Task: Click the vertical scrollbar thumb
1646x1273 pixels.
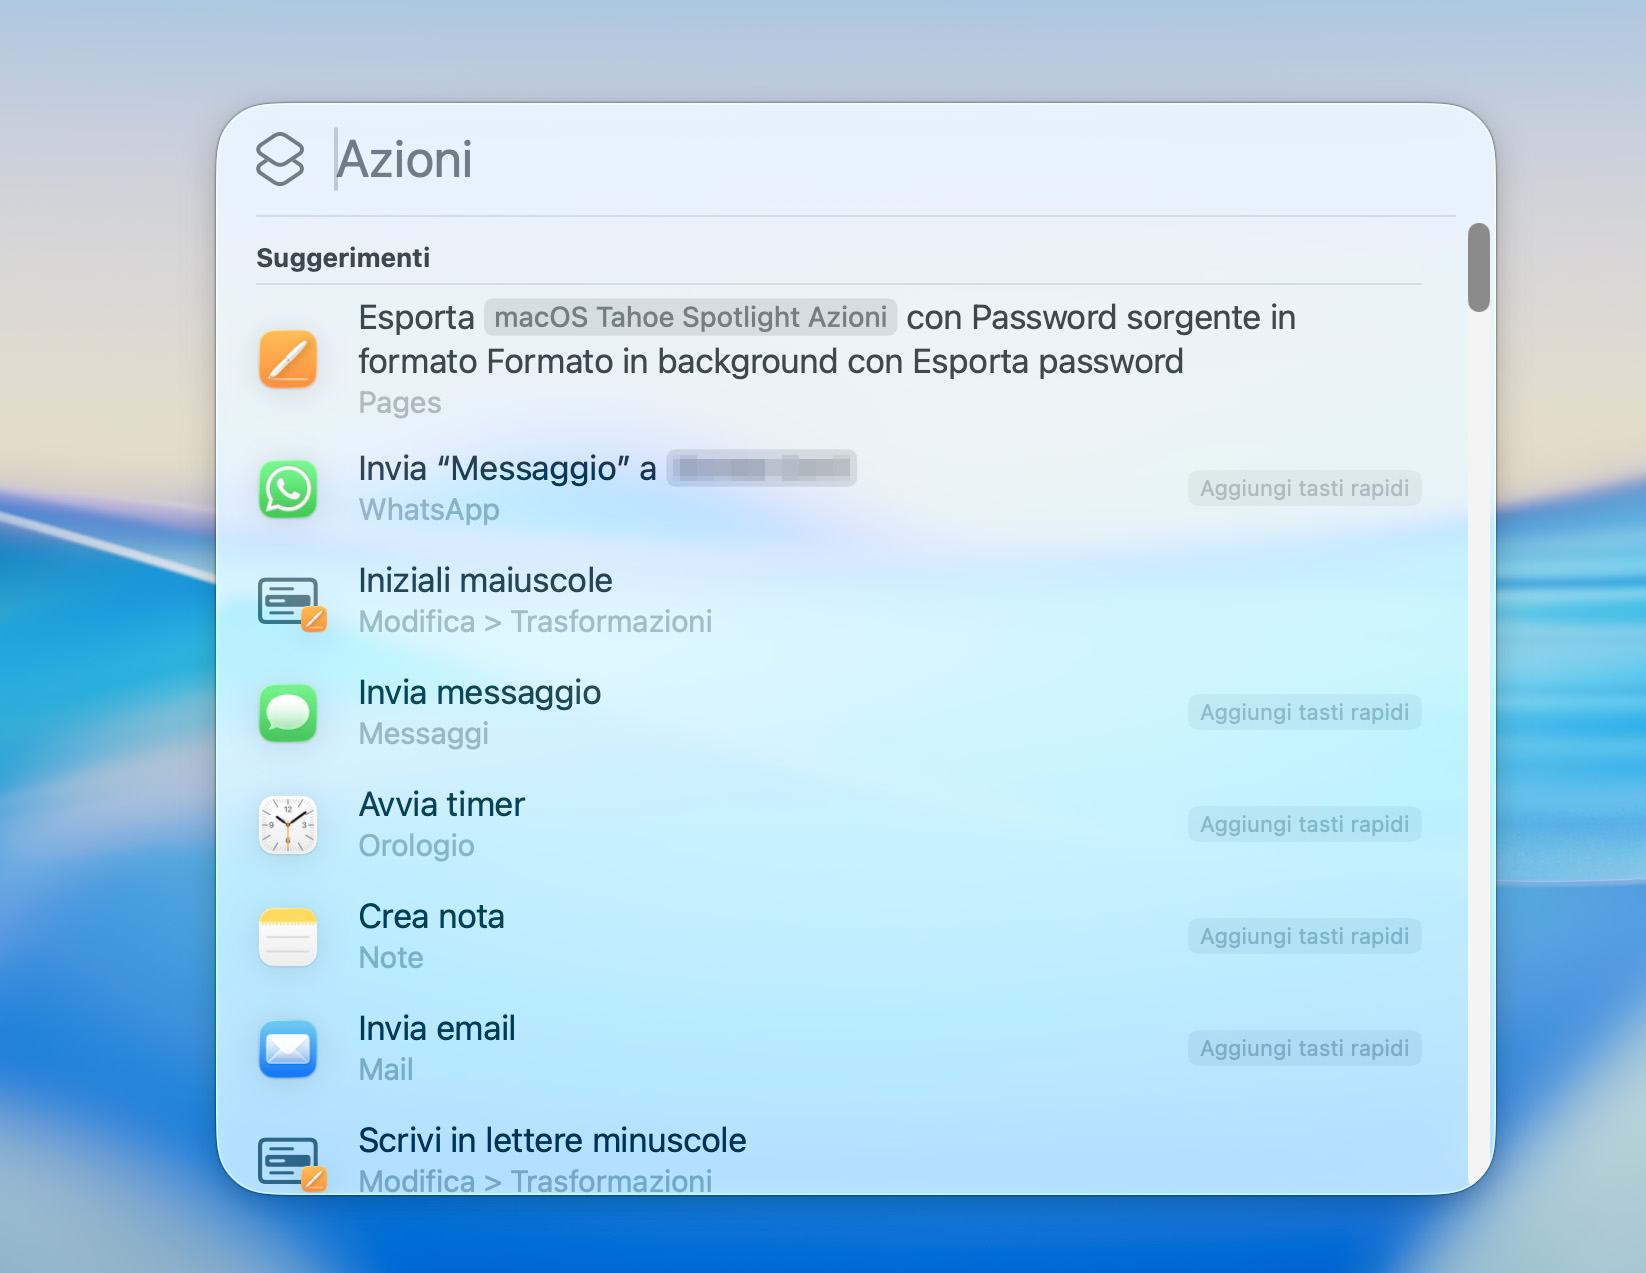Action: click(1479, 267)
